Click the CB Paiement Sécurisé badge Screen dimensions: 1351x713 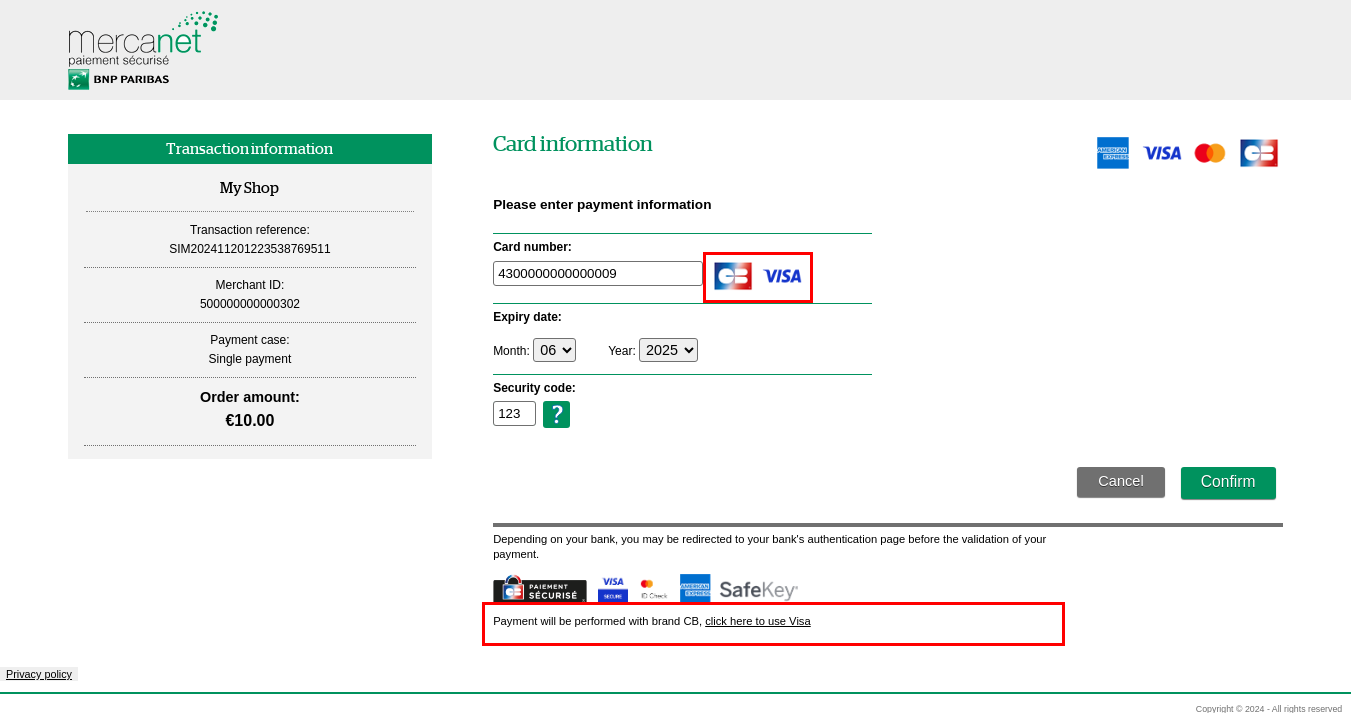(539, 588)
